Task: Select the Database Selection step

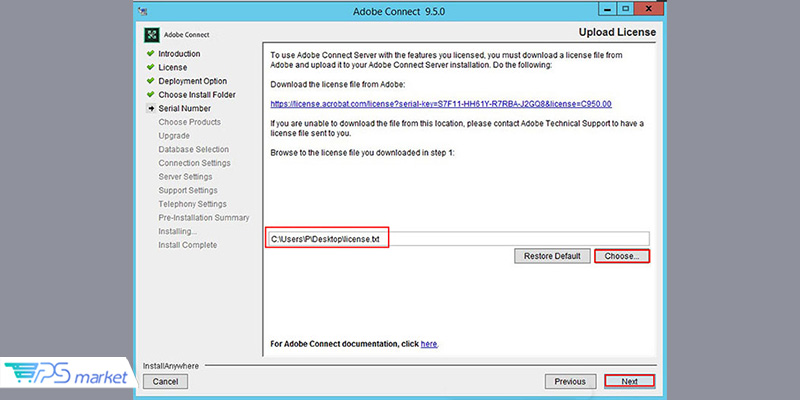Action: (x=193, y=149)
